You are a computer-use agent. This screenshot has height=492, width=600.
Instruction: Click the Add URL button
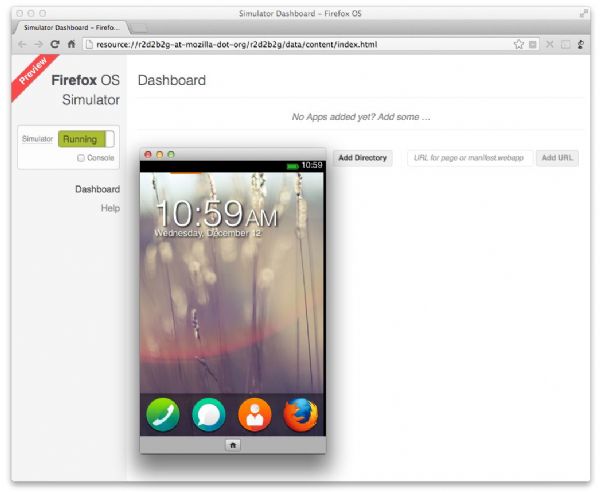557,158
